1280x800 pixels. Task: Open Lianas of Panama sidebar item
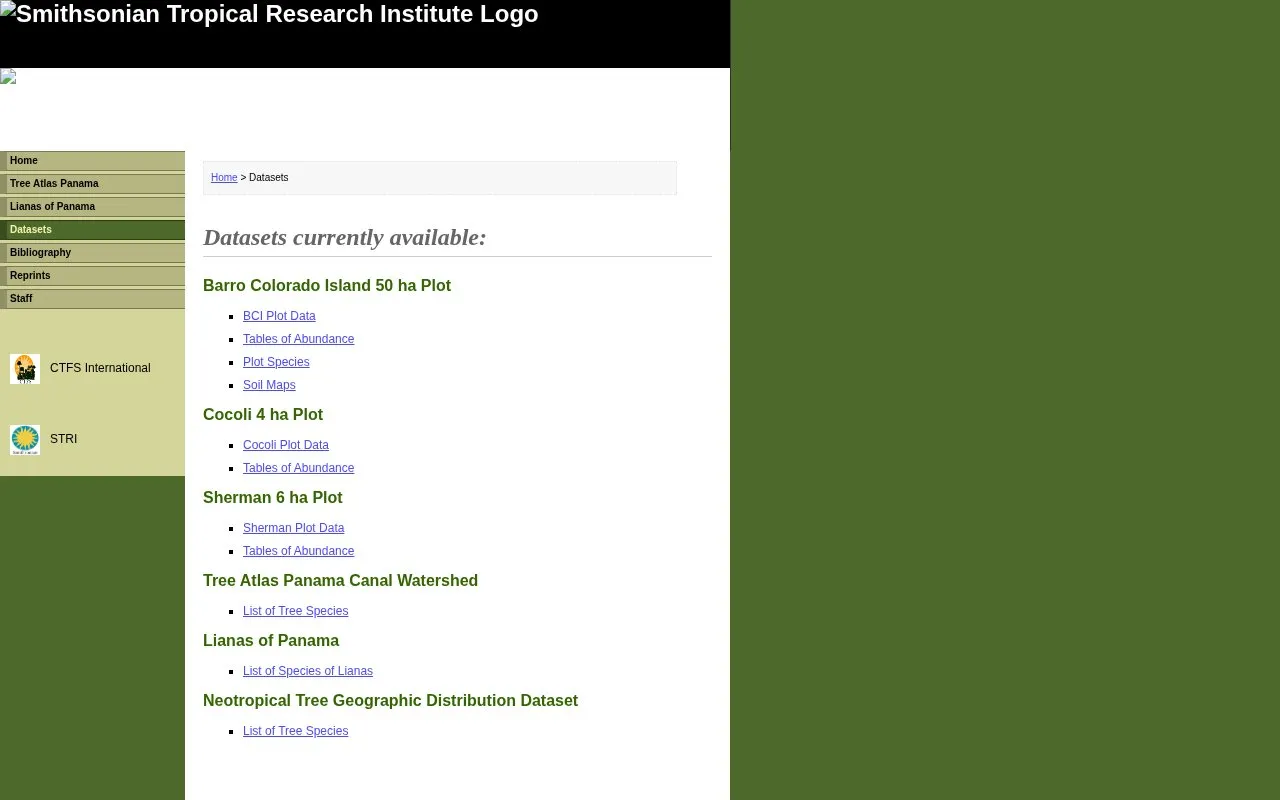tap(93, 207)
